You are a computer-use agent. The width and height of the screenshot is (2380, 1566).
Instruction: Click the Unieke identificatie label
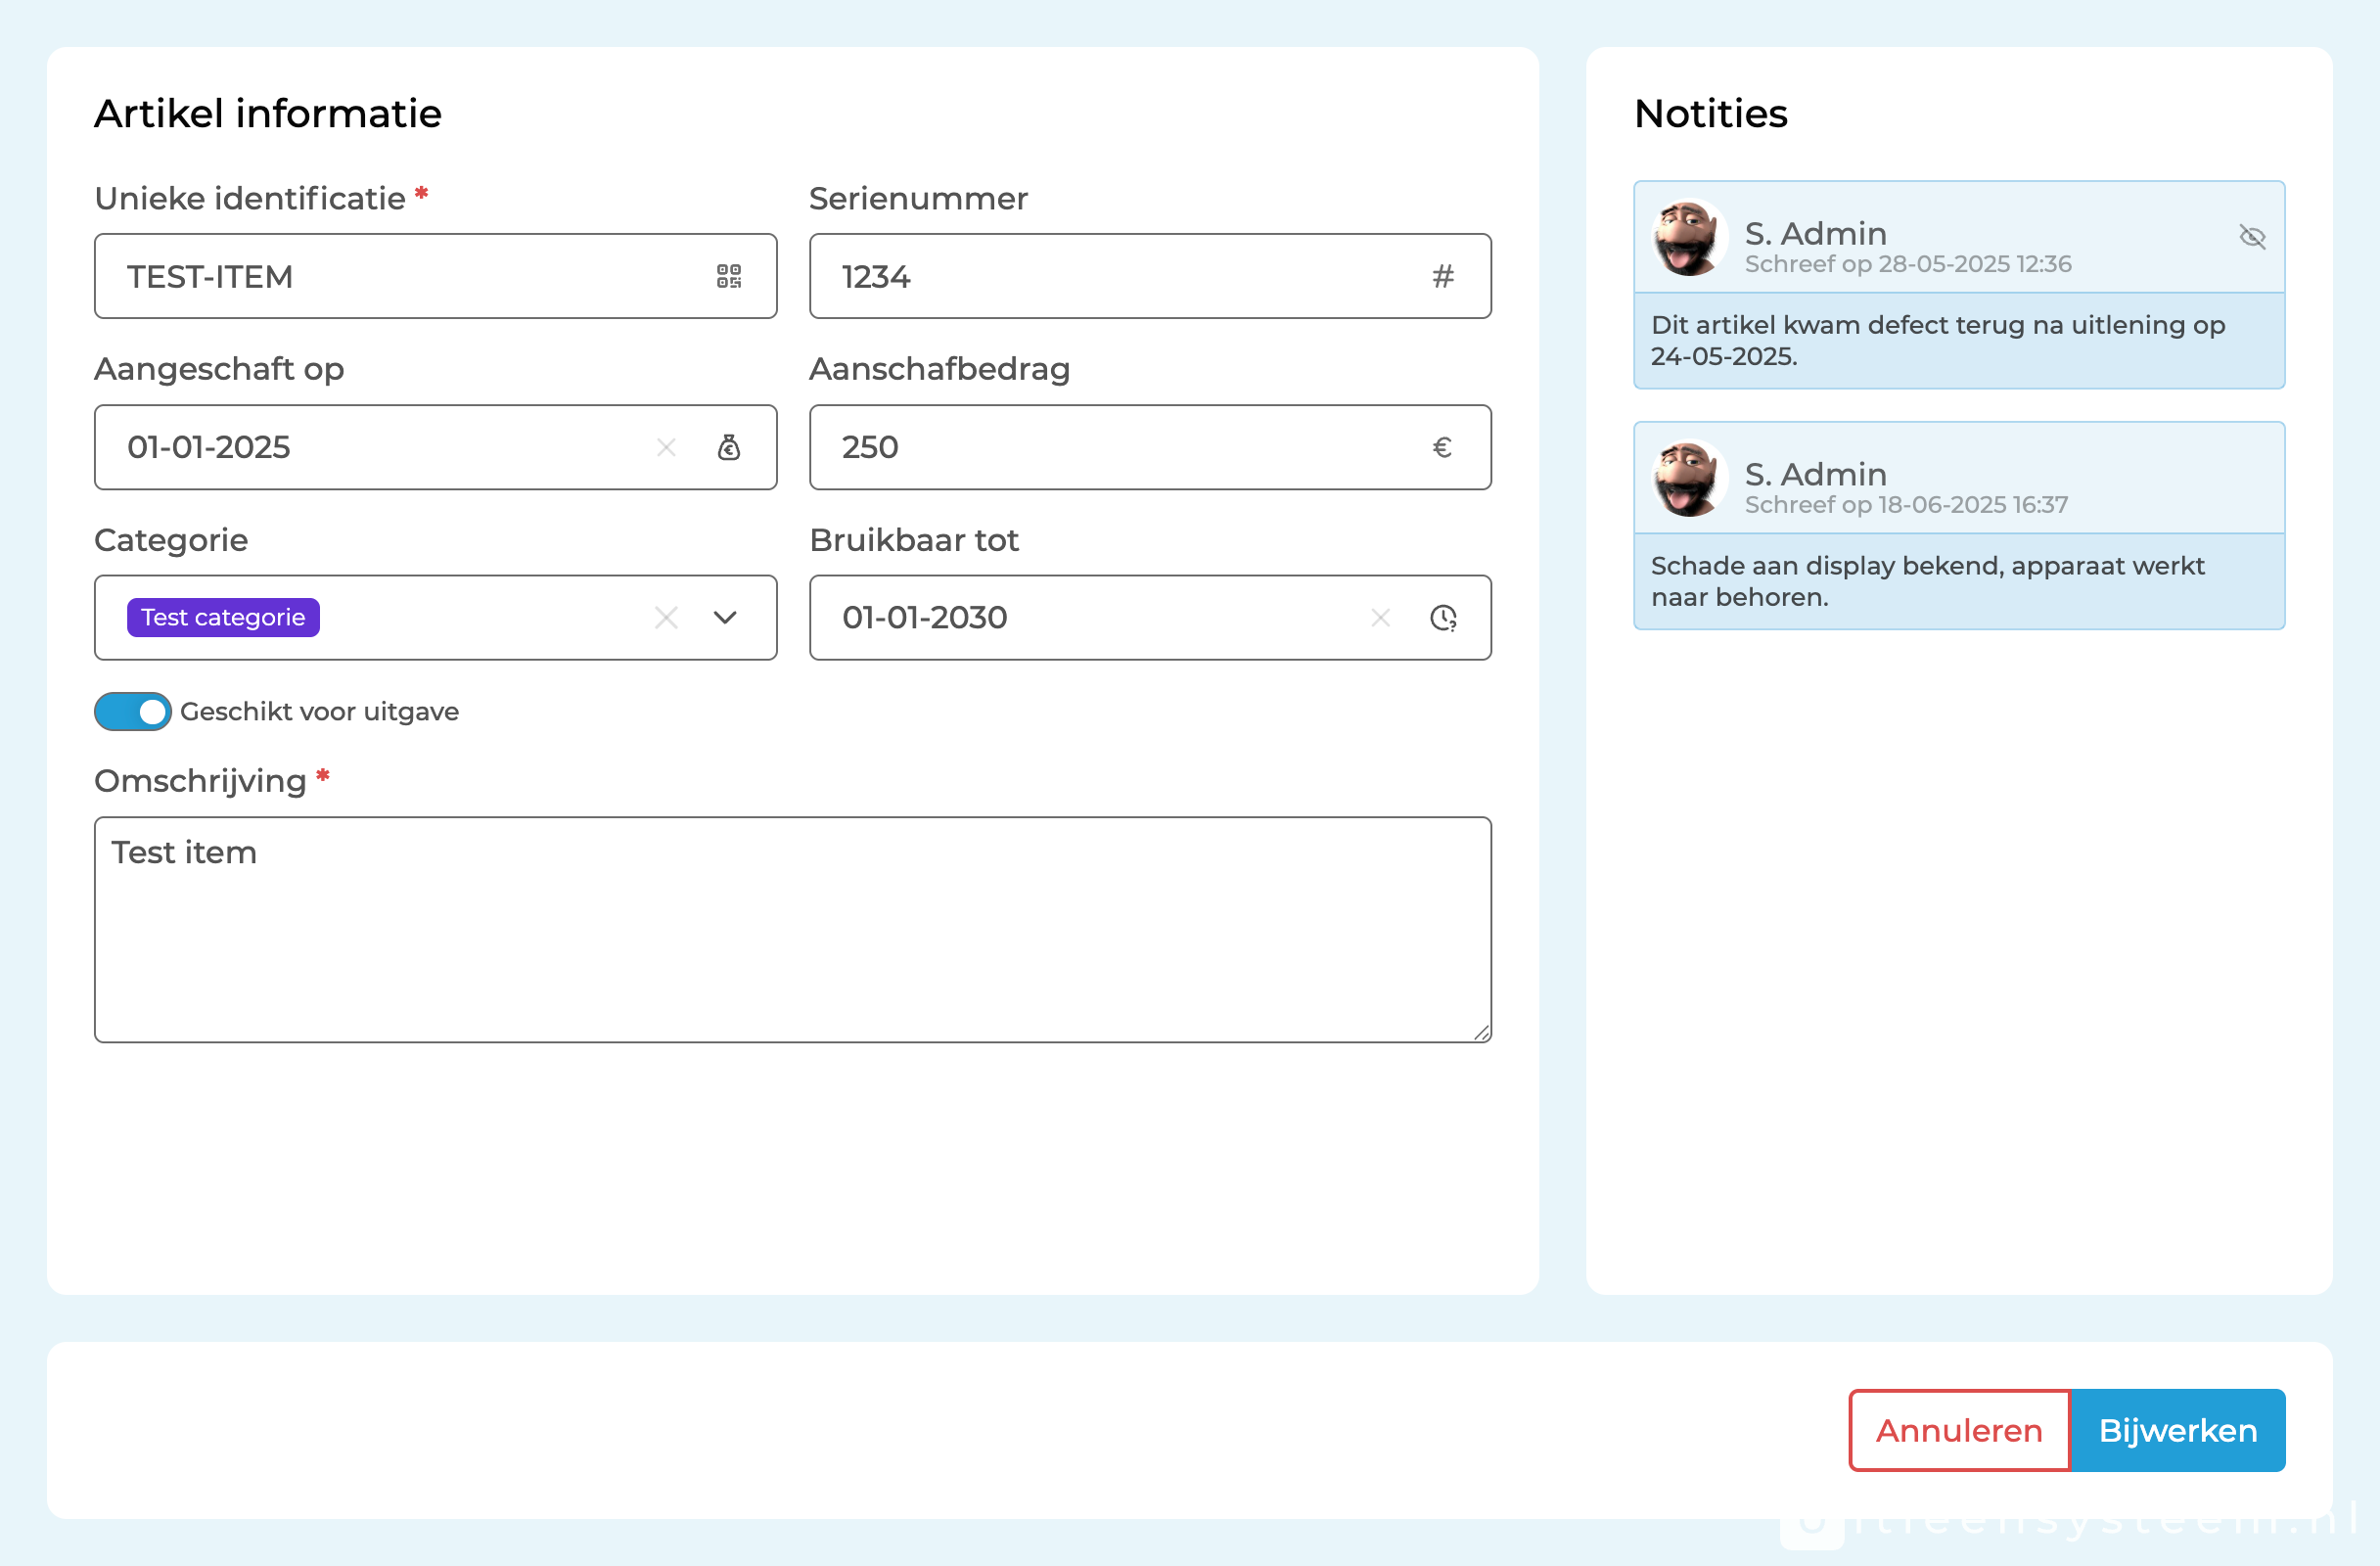click(250, 199)
